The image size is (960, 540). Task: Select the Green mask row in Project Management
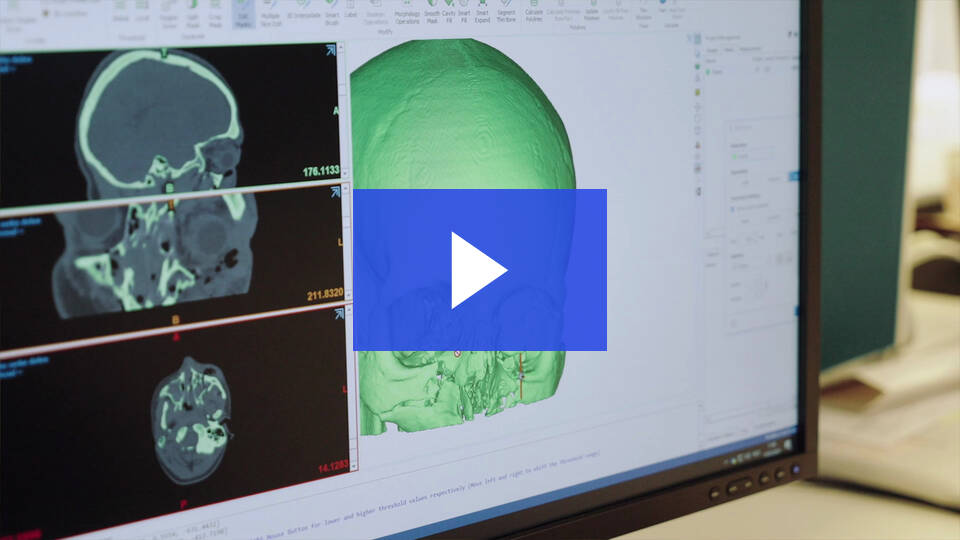[750, 72]
